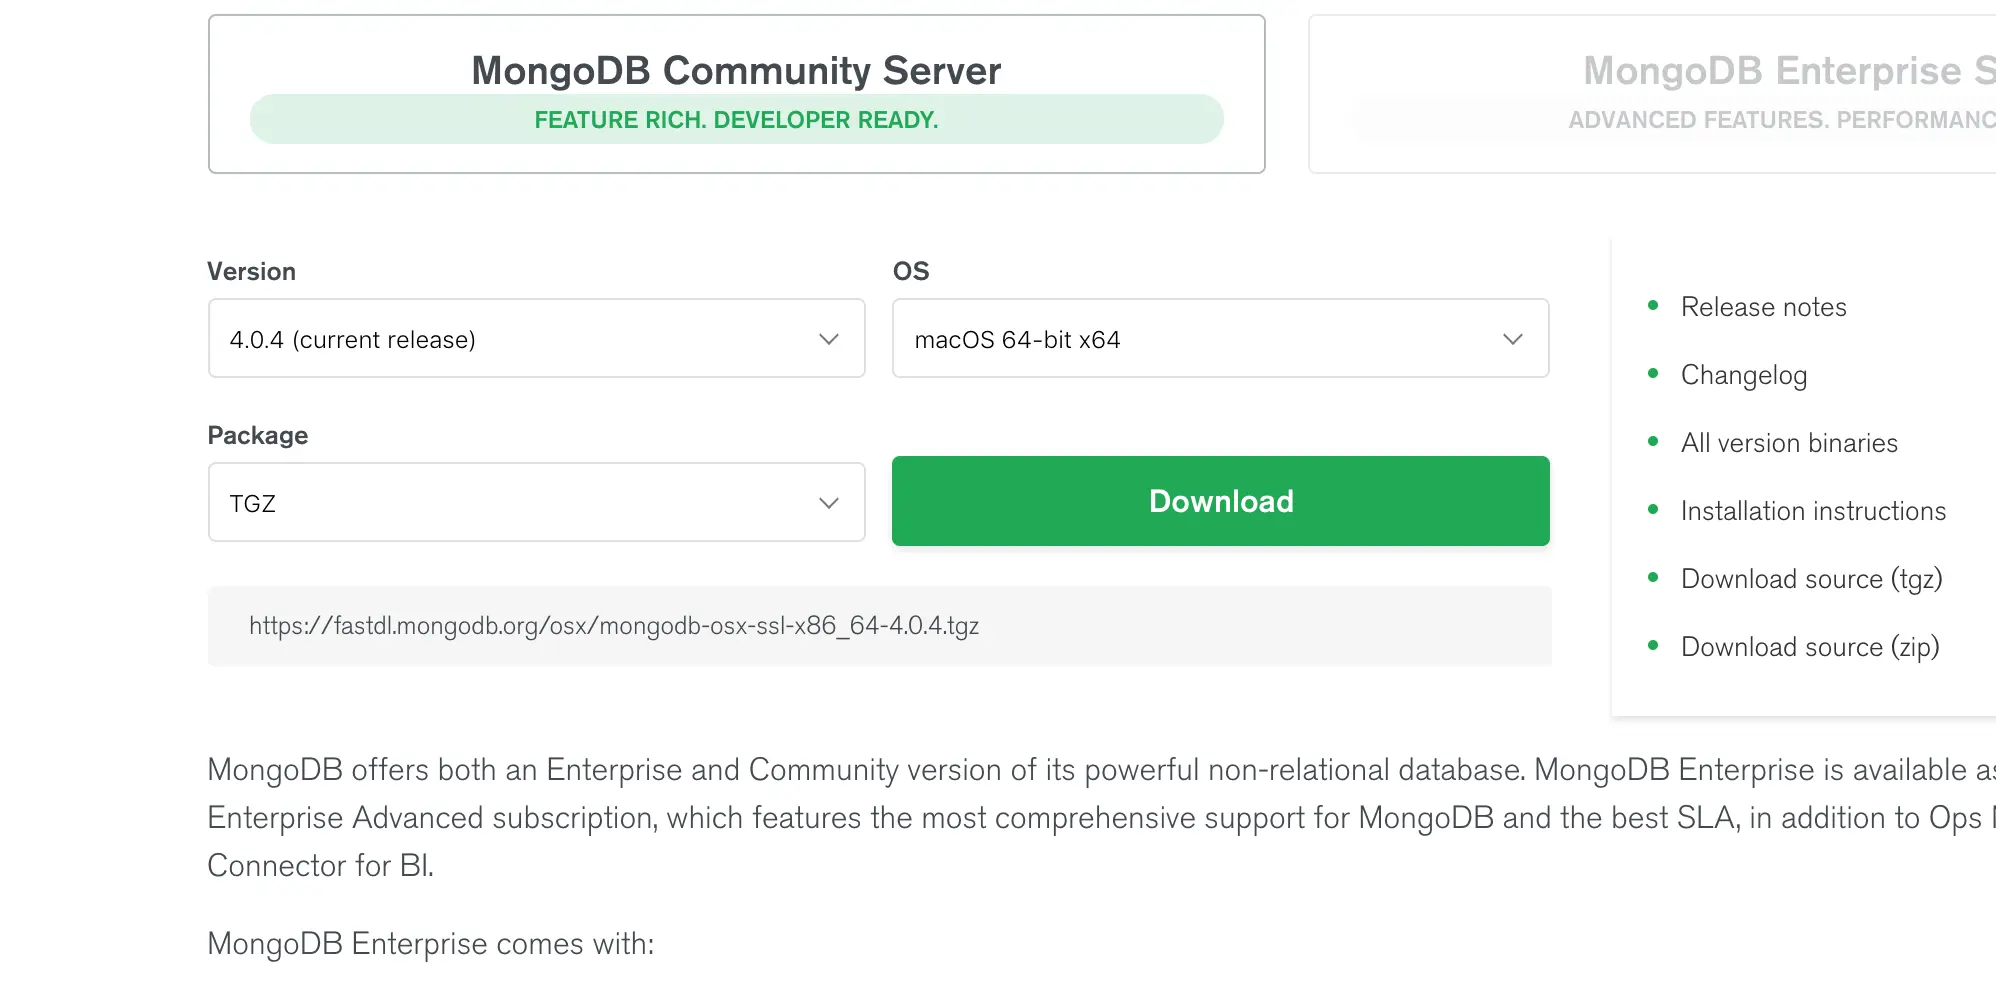Click Download source (tgz) link
The width and height of the screenshot is (1996, 1008).
[x=1811, y=579]
